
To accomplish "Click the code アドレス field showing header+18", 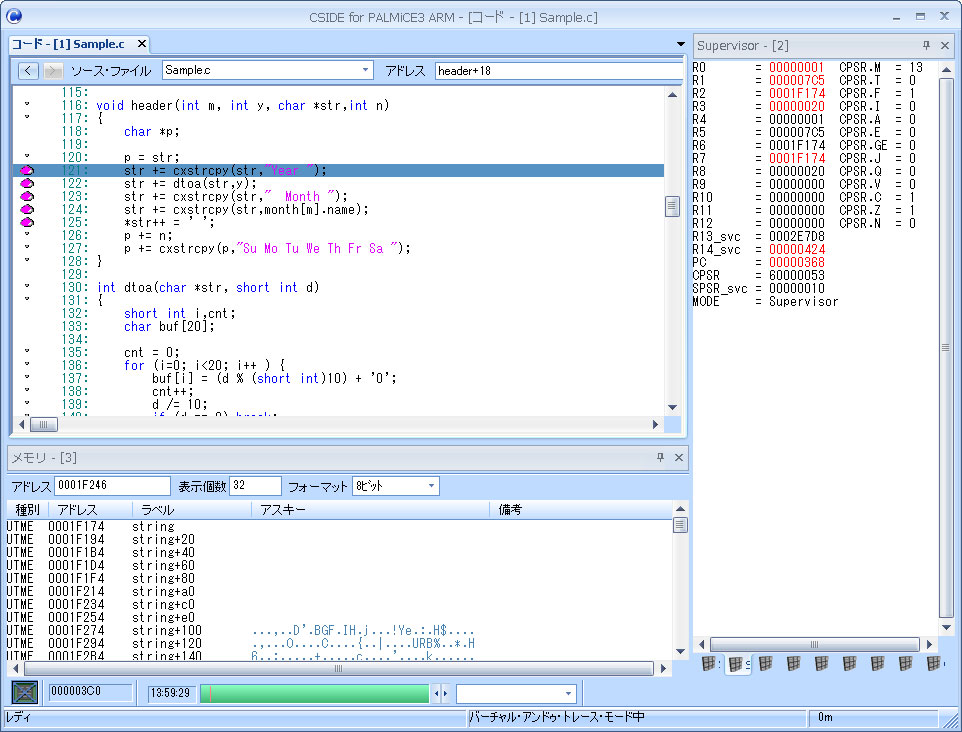I will tap(558, 71).
